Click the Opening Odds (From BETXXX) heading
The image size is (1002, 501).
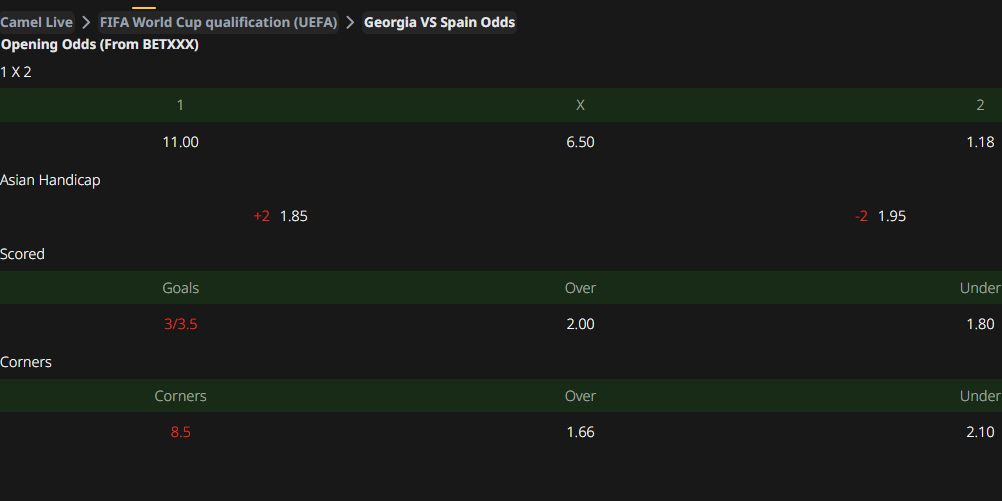click(100, 45)
